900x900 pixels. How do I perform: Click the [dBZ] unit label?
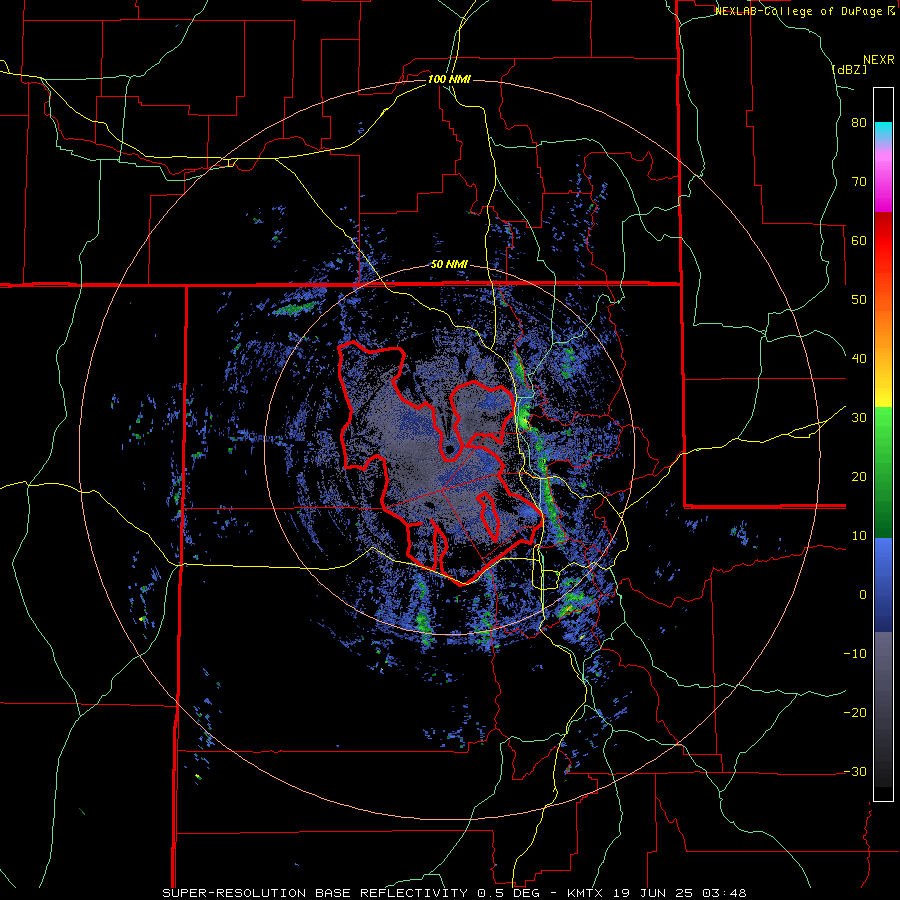849,69
